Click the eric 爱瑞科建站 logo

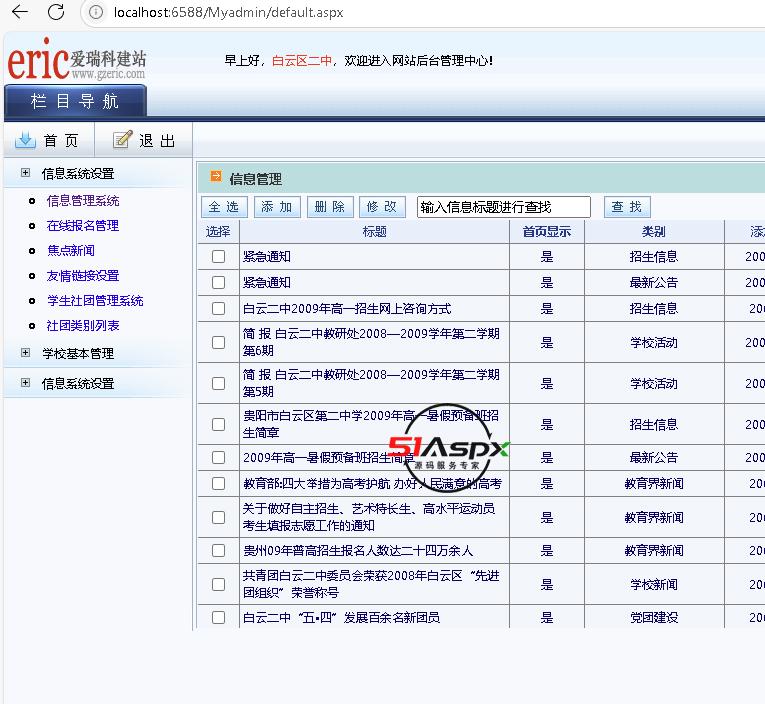[77, 60]
